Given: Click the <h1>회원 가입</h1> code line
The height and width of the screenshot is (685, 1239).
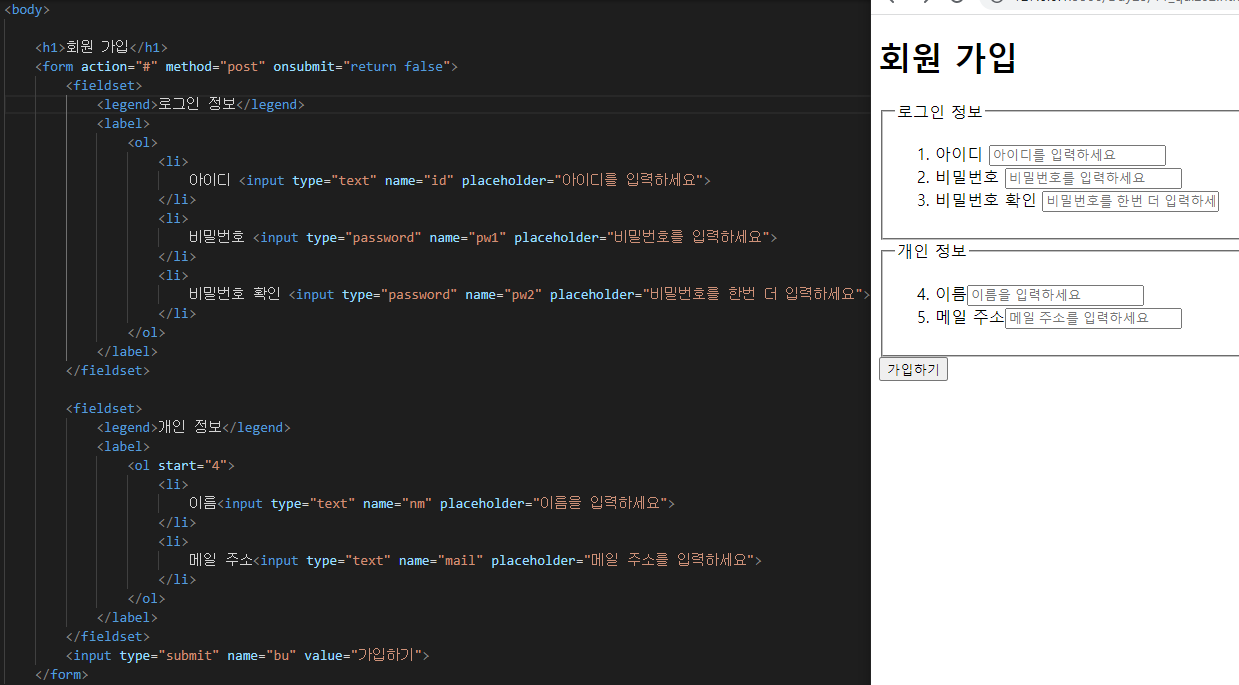Looking at the screenshot, I should pos(101,47).
